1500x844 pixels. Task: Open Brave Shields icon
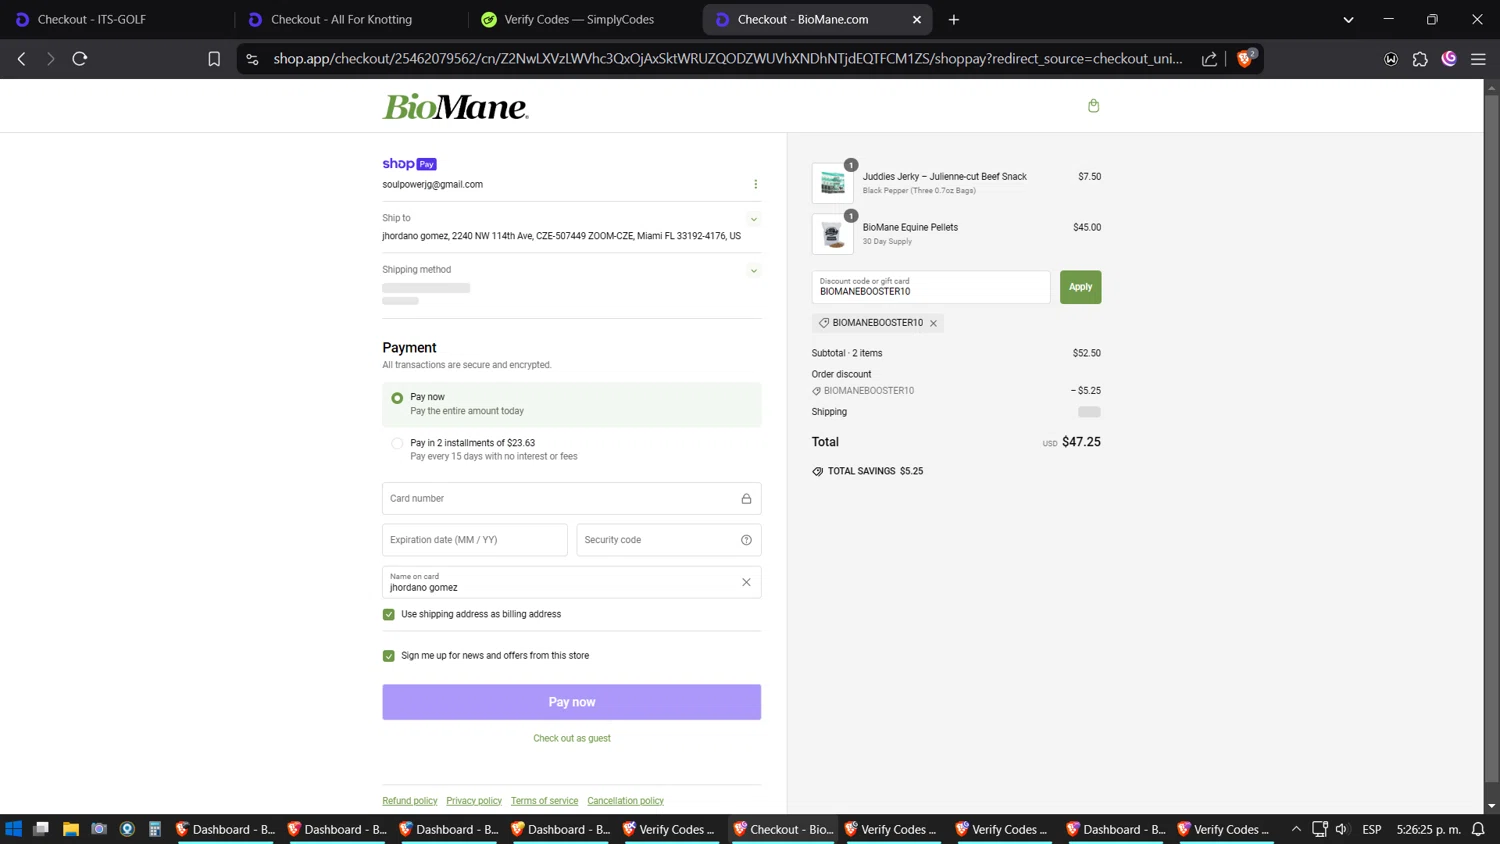click(1245, 58)
